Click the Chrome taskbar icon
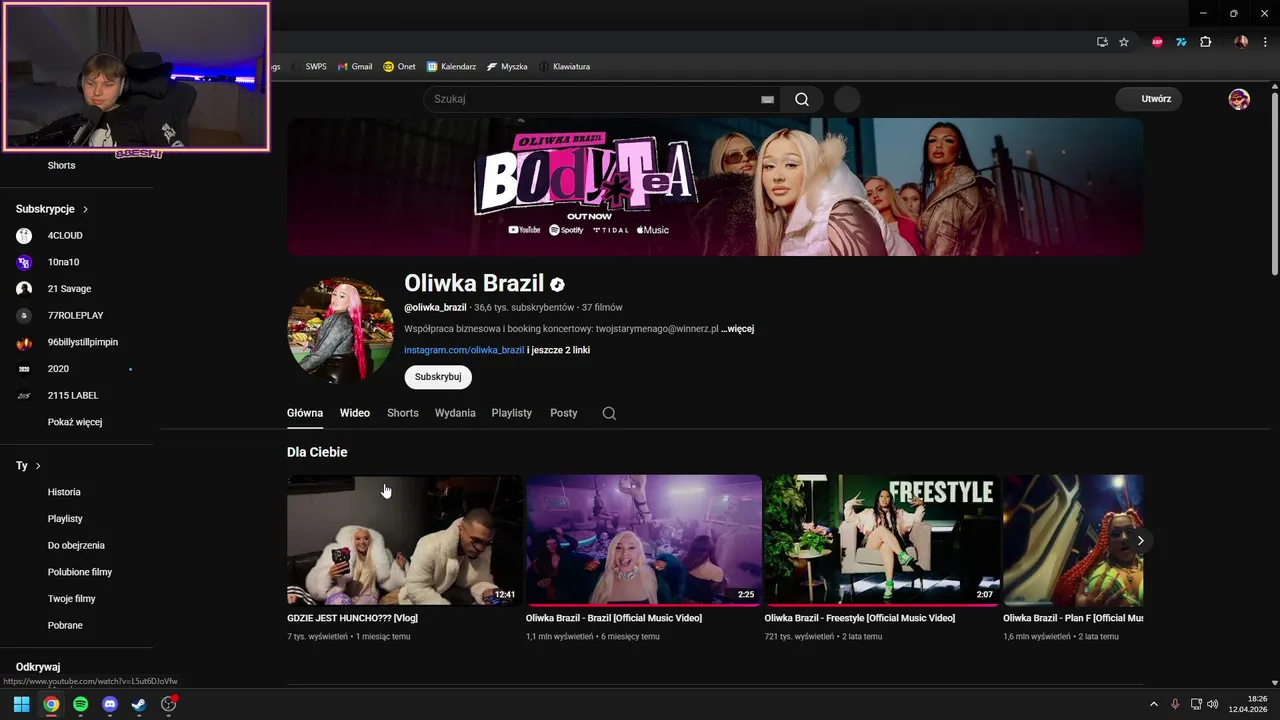The height and width of the screenshot is (720, 1280). click(x=51, y=704)
